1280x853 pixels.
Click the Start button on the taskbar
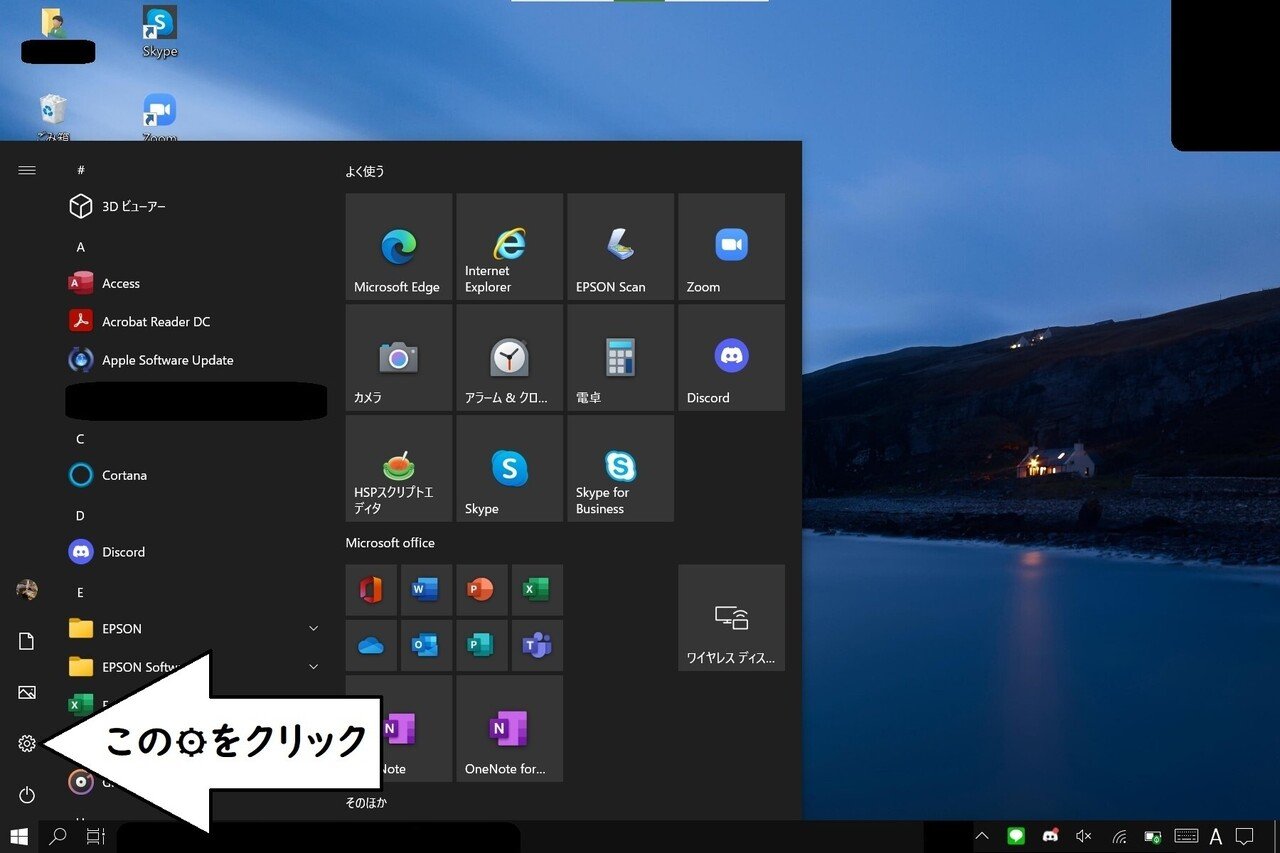click(x=19, y=835)
